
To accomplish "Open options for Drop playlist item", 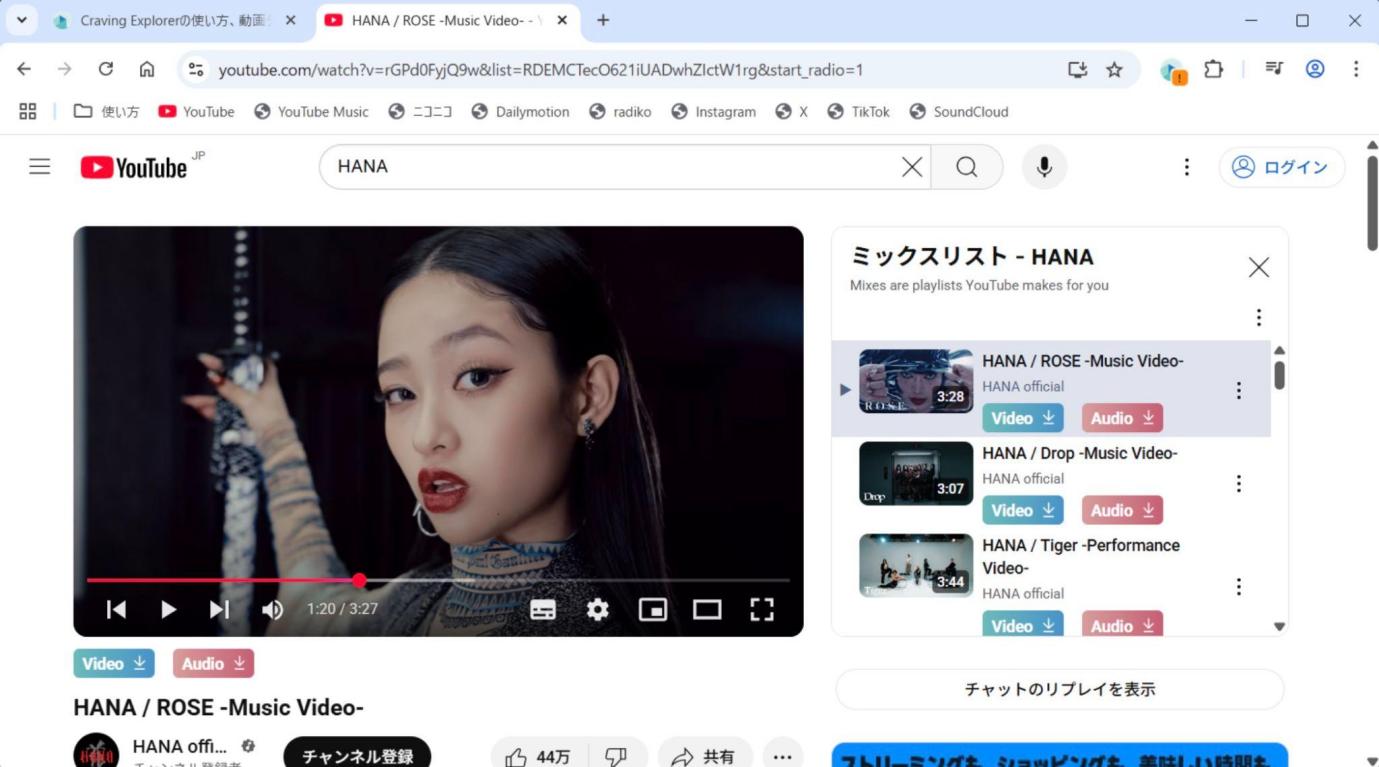I will (x=1239, y=483).
